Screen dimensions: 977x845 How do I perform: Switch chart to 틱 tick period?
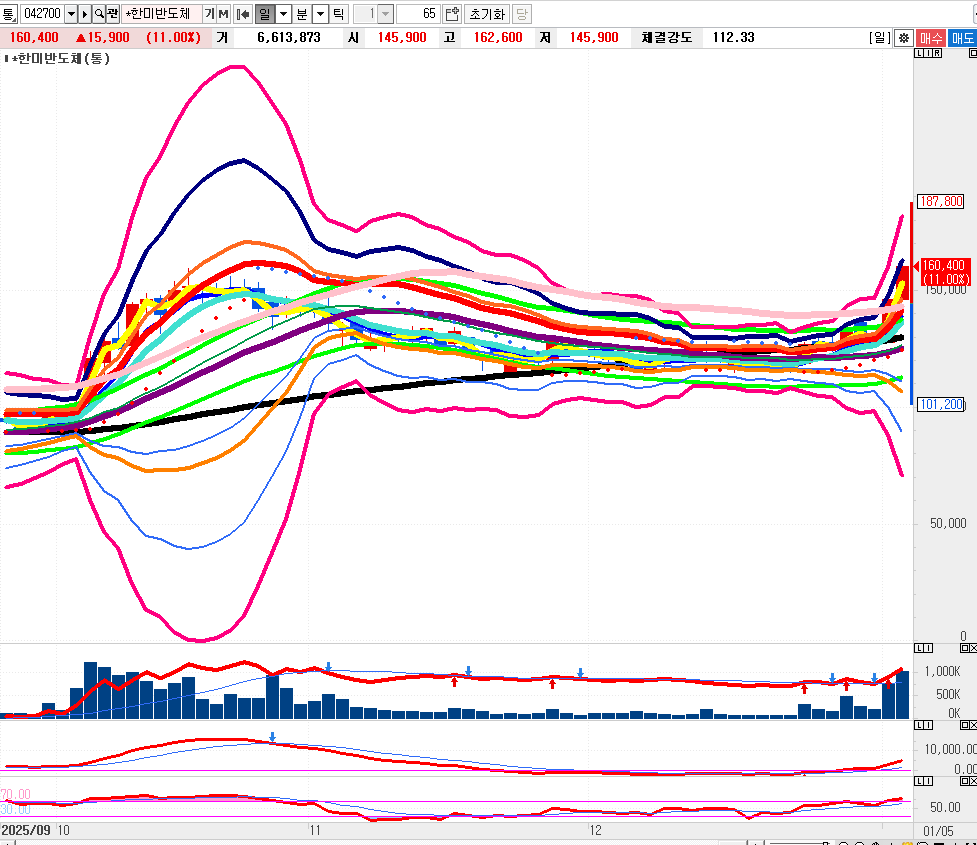(x=338, y=14)
